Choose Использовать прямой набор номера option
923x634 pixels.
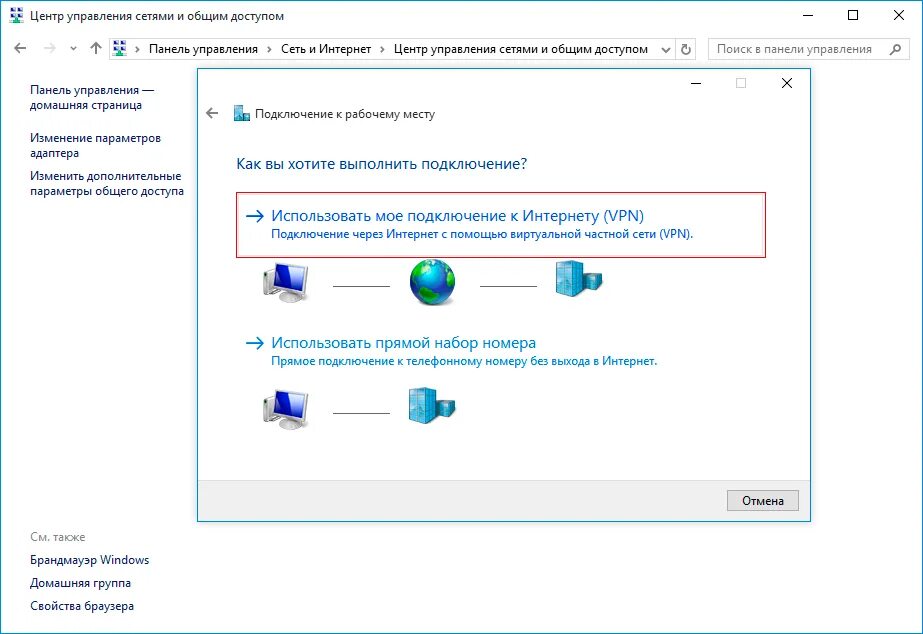point(403,343)
